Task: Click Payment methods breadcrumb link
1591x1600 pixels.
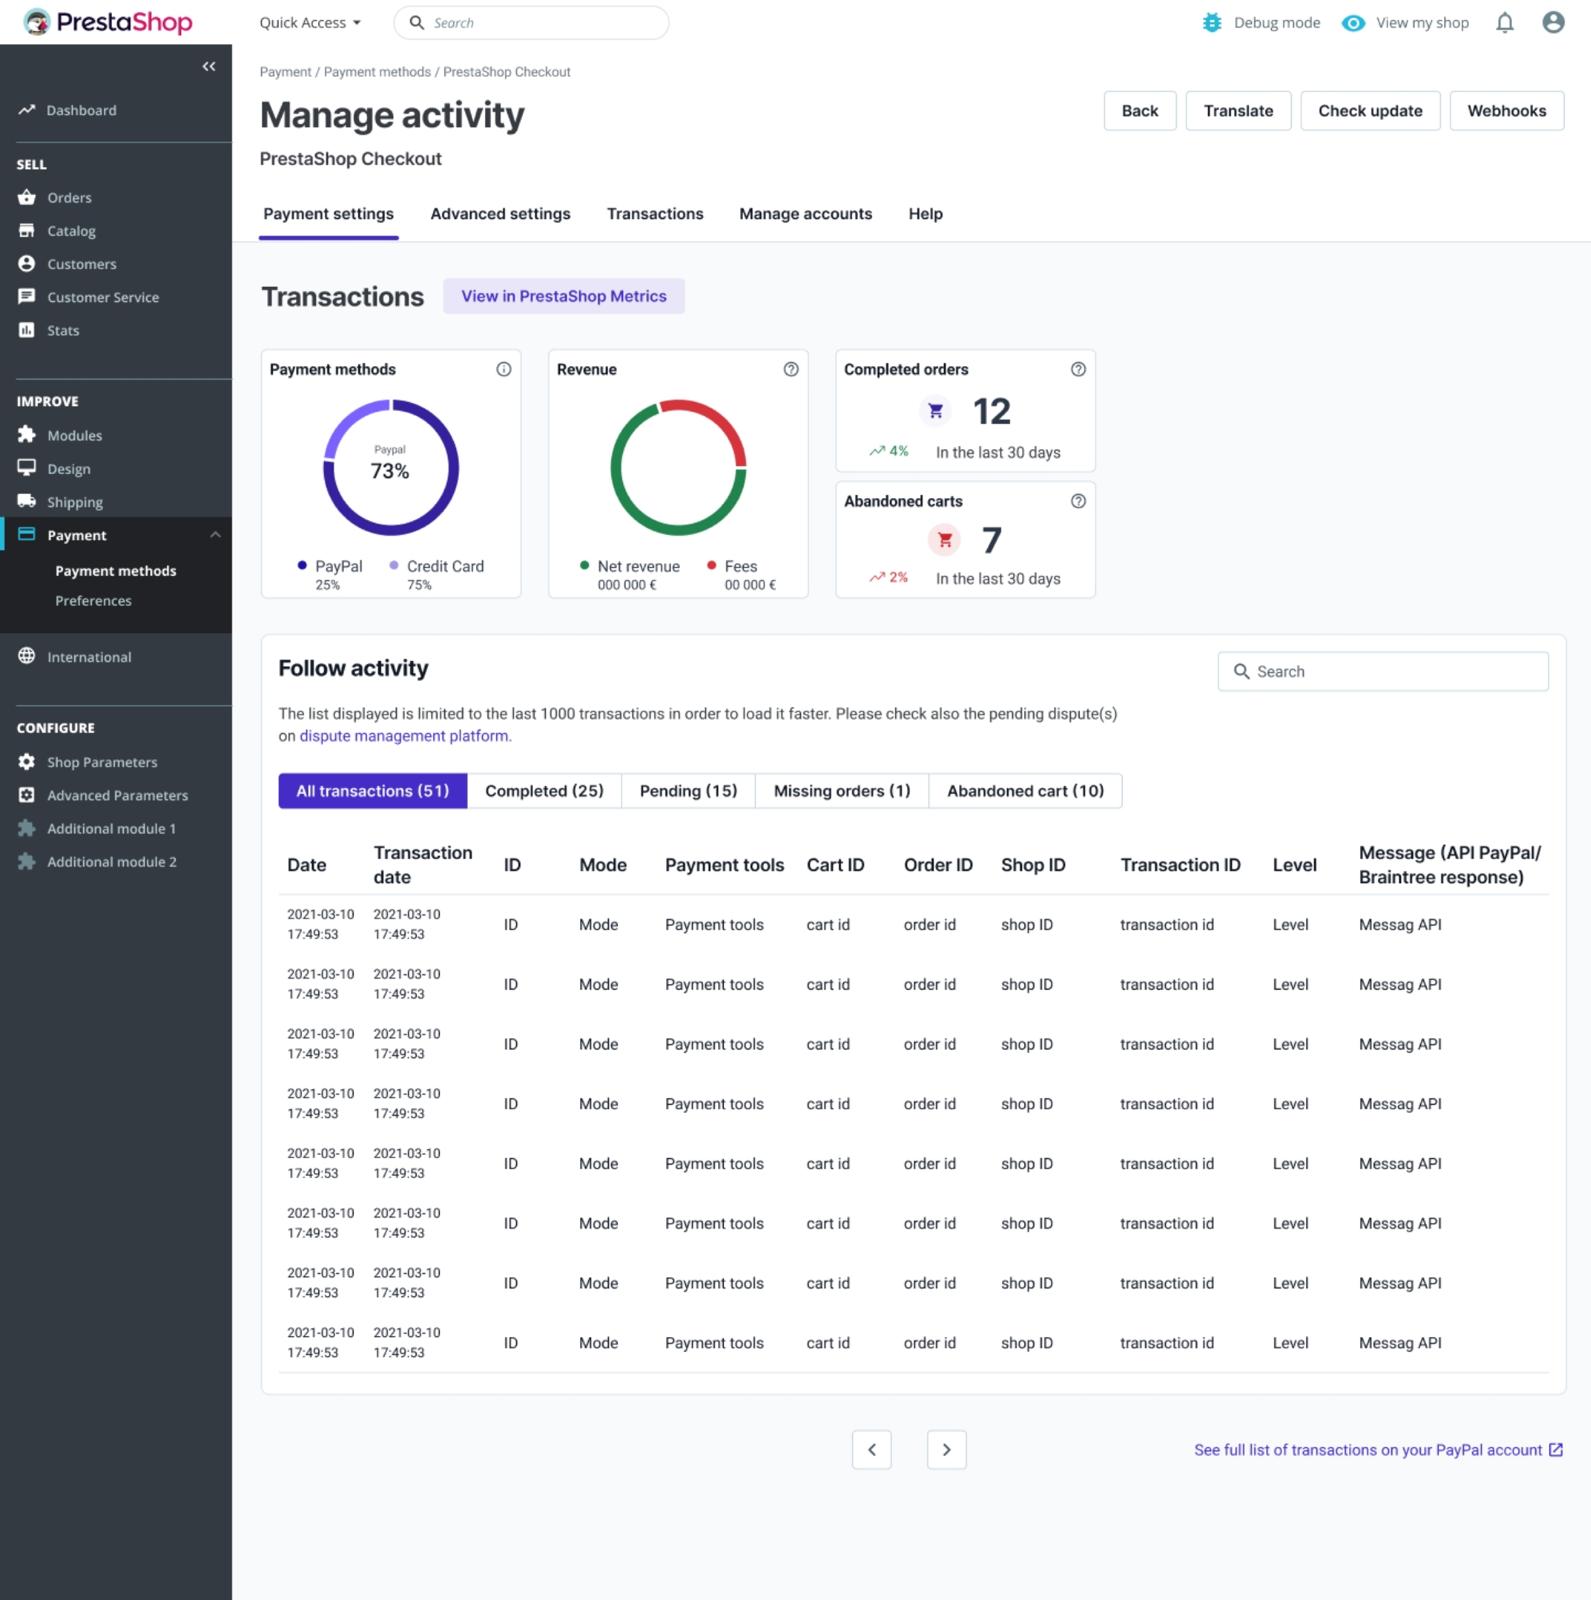Action: point(377,72)
